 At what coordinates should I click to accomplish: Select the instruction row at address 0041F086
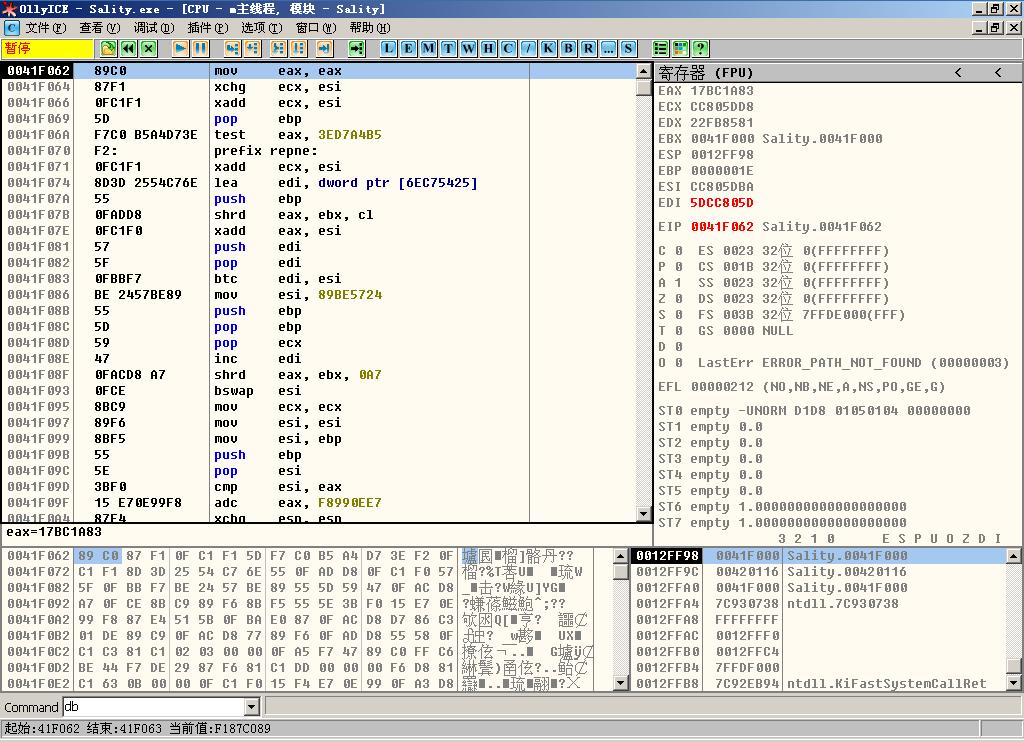pyautogui.click(x=300, y=295)
